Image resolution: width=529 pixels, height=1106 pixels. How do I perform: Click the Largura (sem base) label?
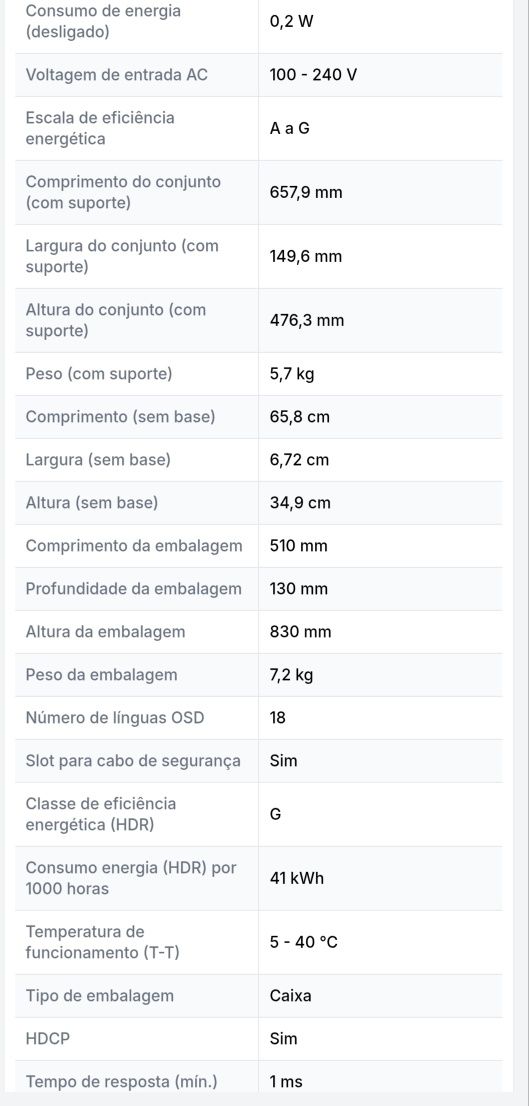[x=98, y=460]
